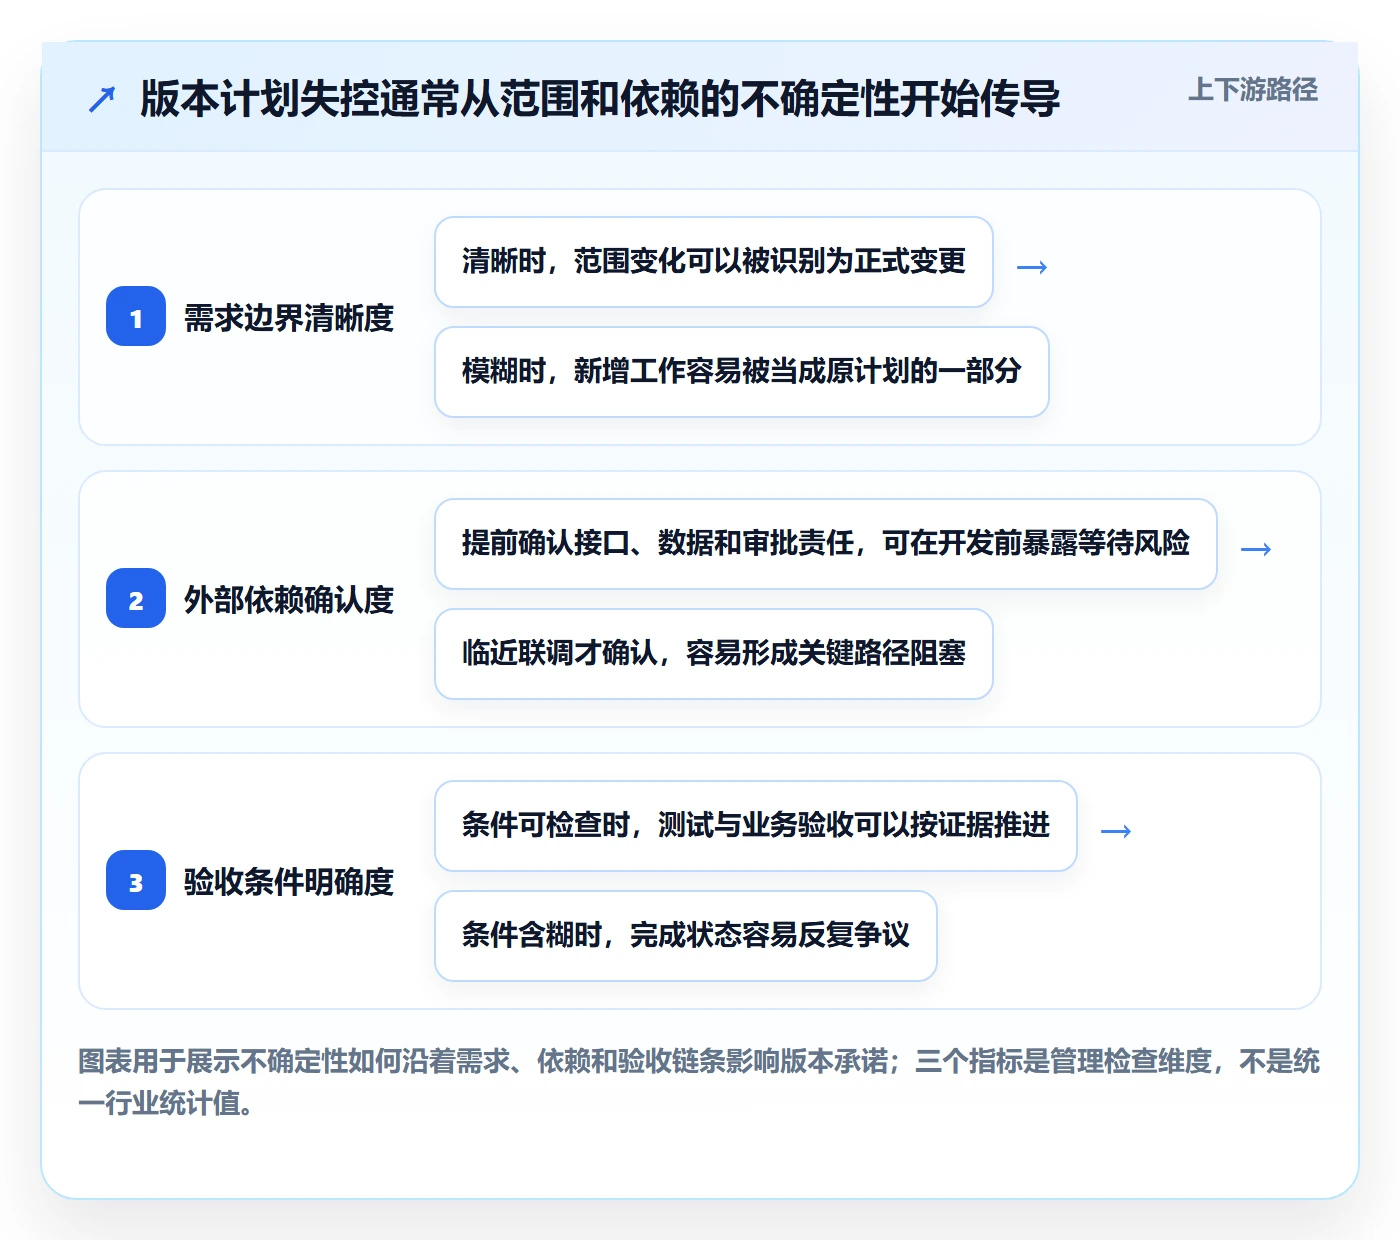This screenshot has height=1240, width=1400.
Task: Click the arrow after 清晰时，范围变化可以被识别为正式变更
Action: tap(1032, 267)
